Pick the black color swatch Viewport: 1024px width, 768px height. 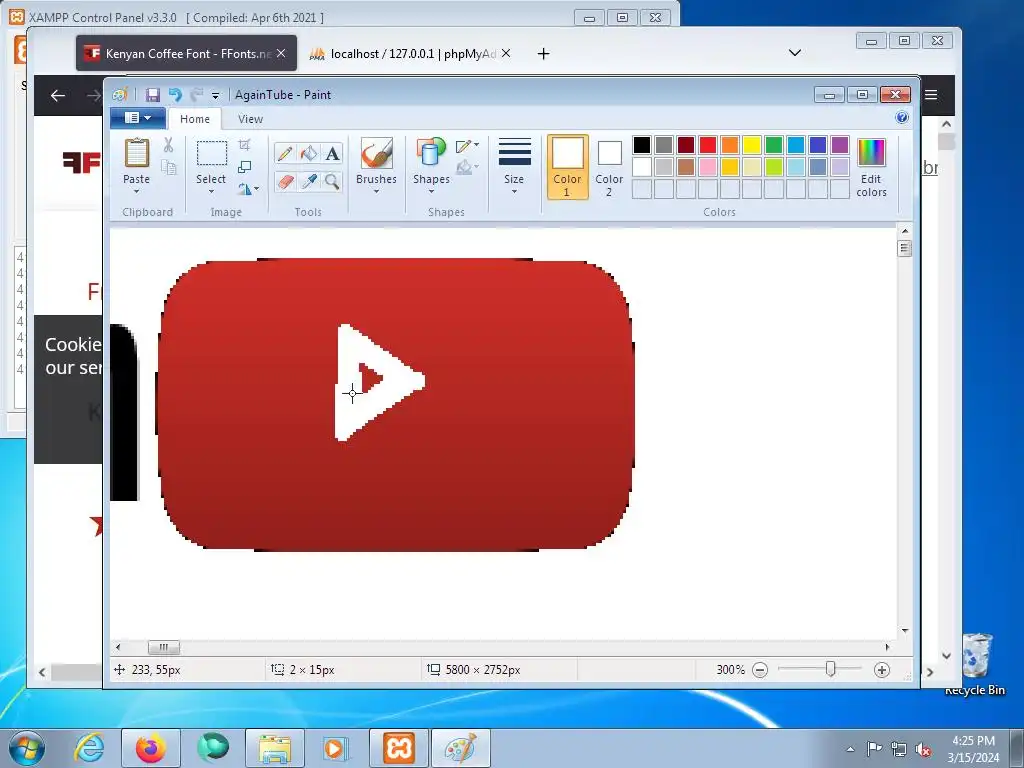click(642, 145)
